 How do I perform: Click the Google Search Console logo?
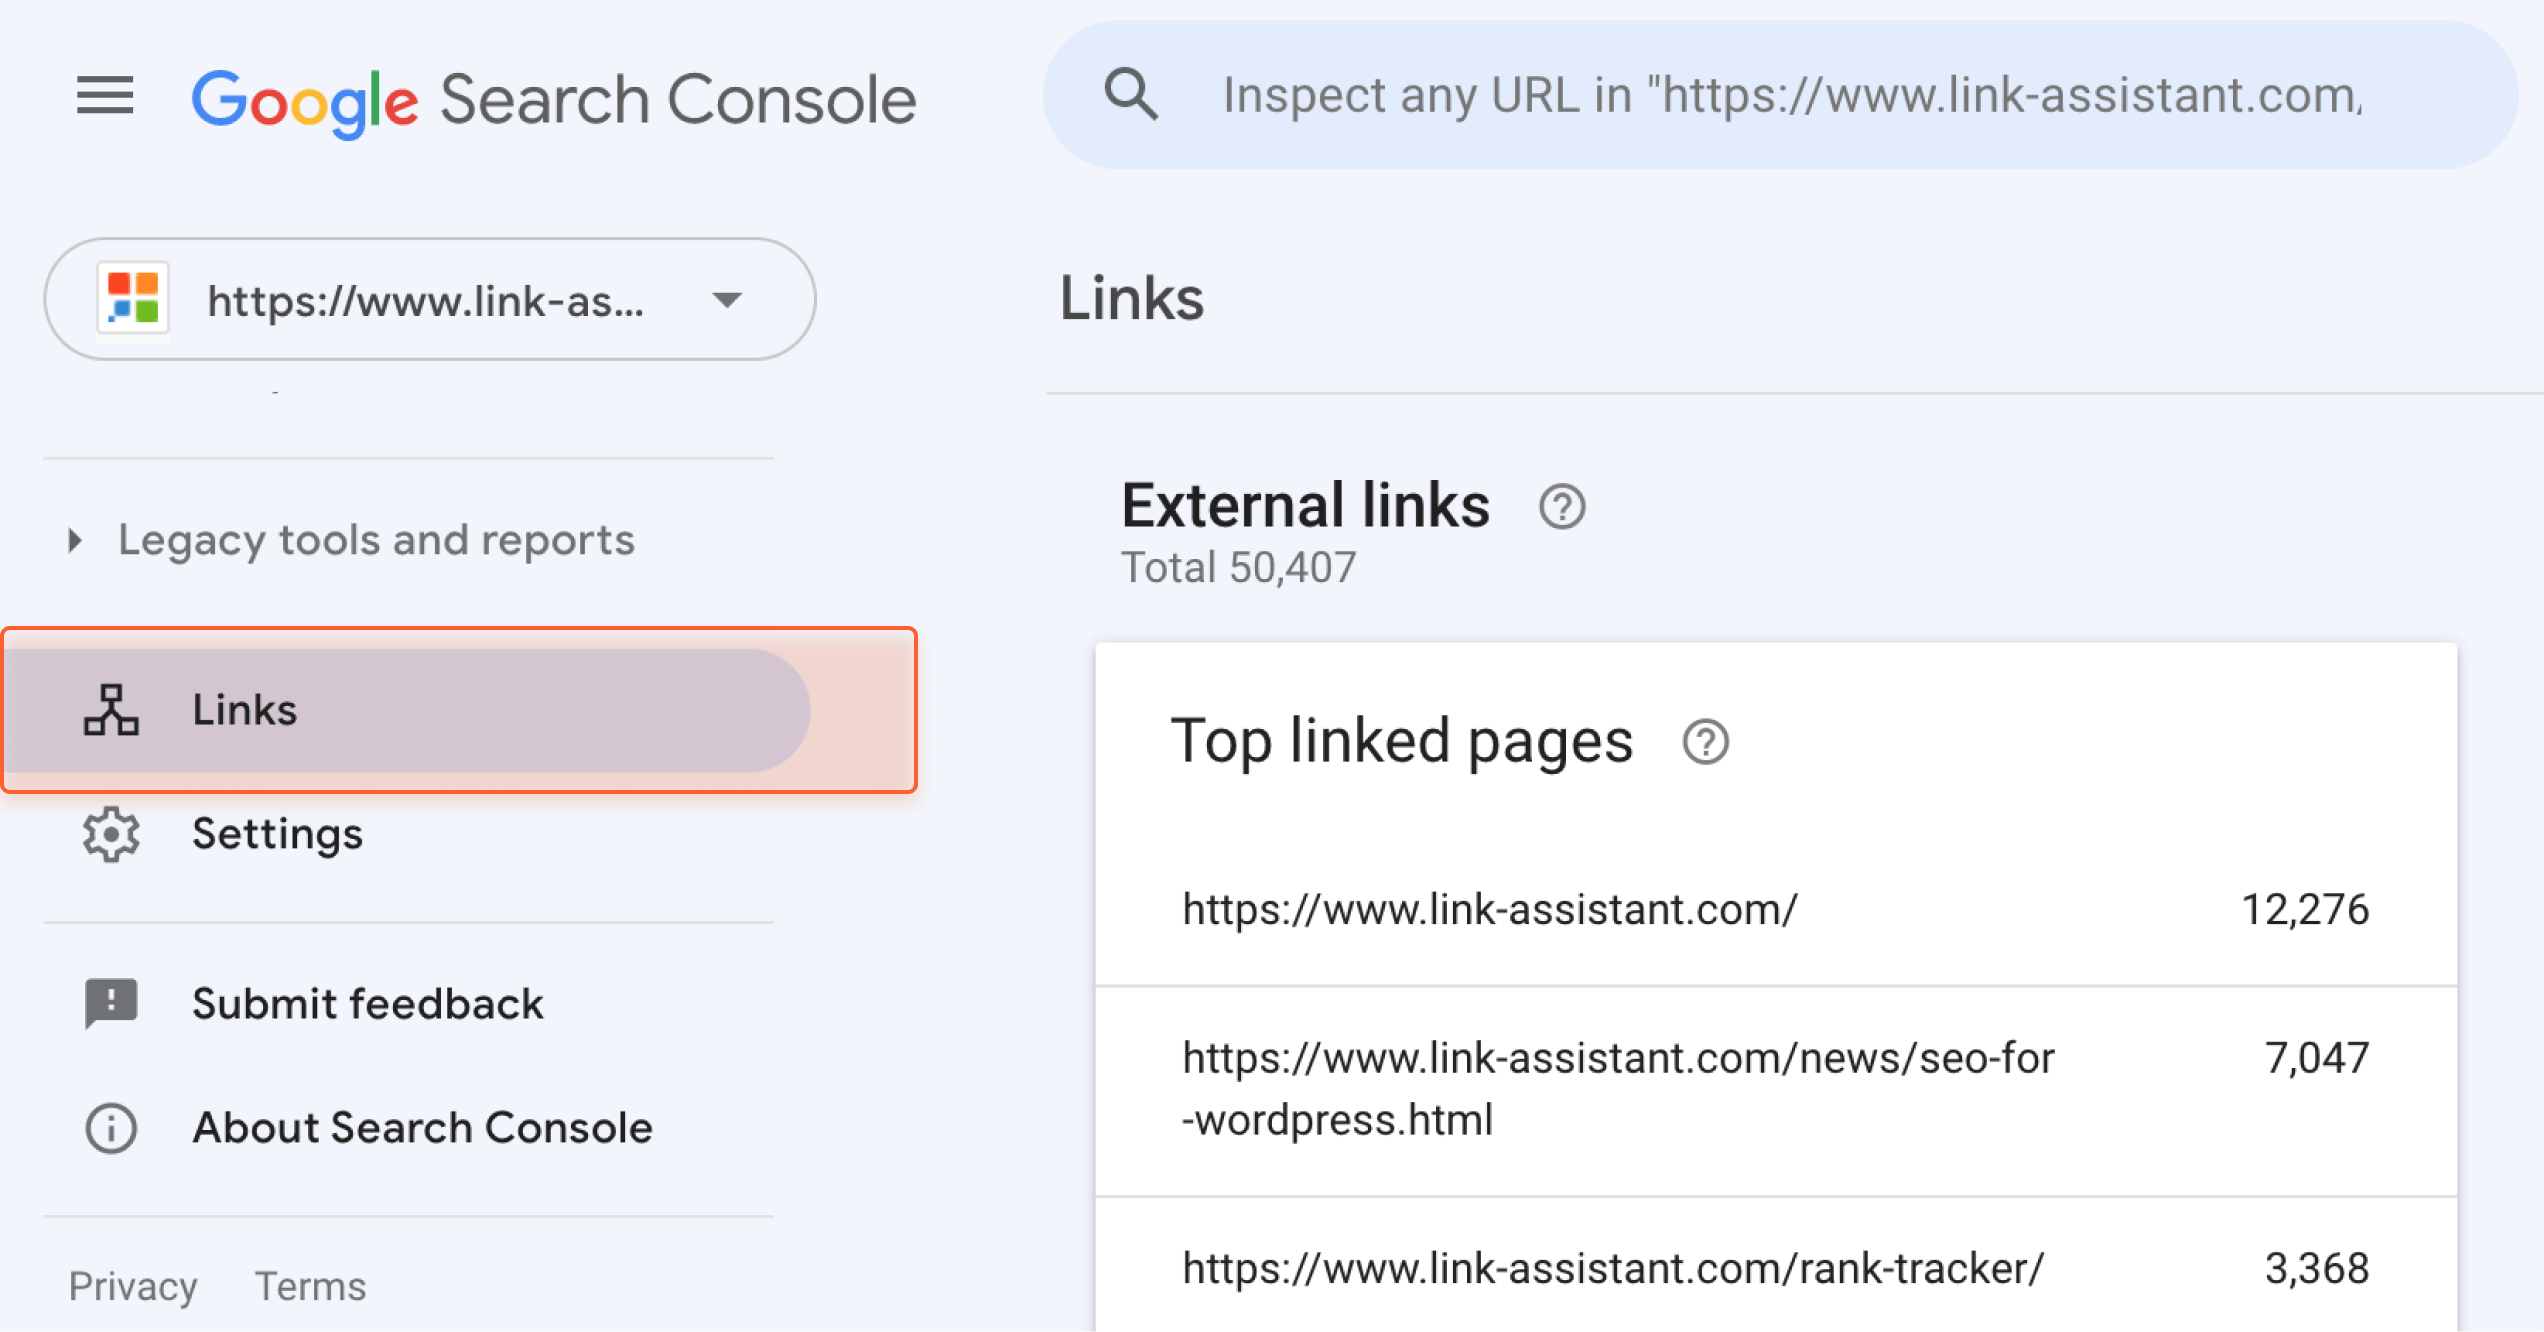(x=553, y=100)
